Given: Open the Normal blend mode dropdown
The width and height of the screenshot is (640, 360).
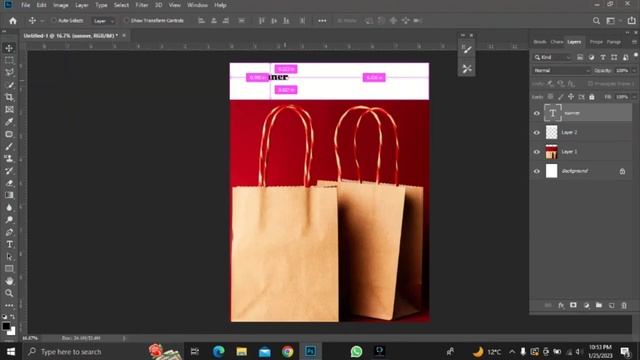Looking at the screenshot, I should pyautogui.click(x=562, y=71).
